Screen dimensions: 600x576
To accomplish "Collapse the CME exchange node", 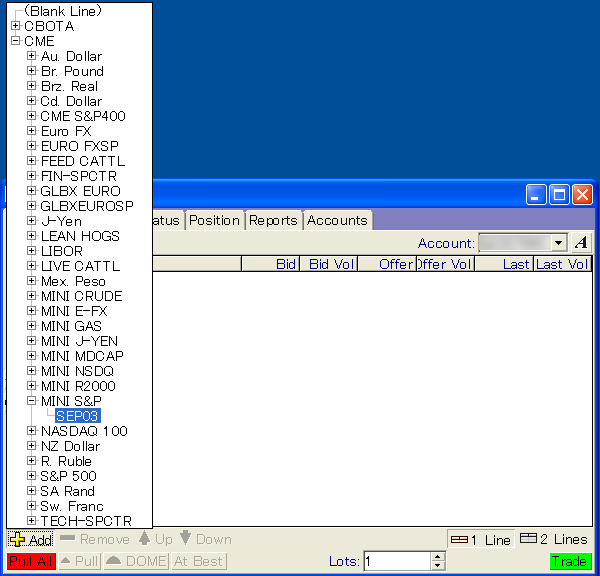I will [15, 41].
